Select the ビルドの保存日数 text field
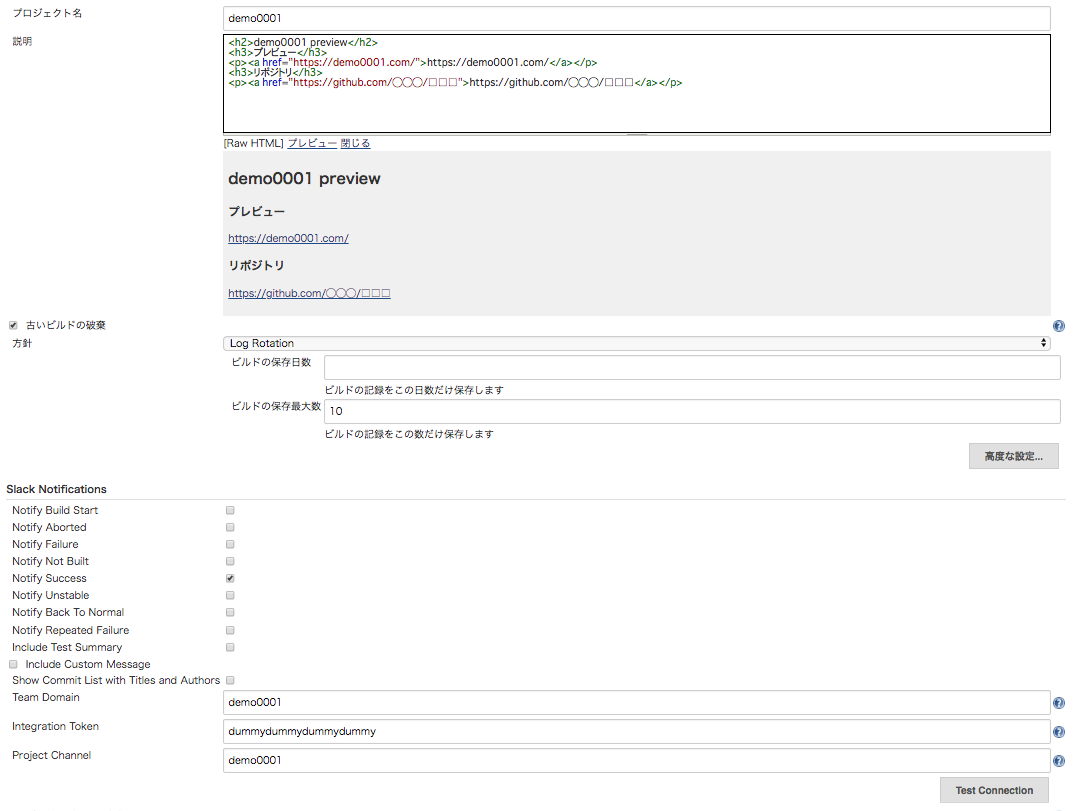Viewport: 1082px width, 811px height. 690,367
